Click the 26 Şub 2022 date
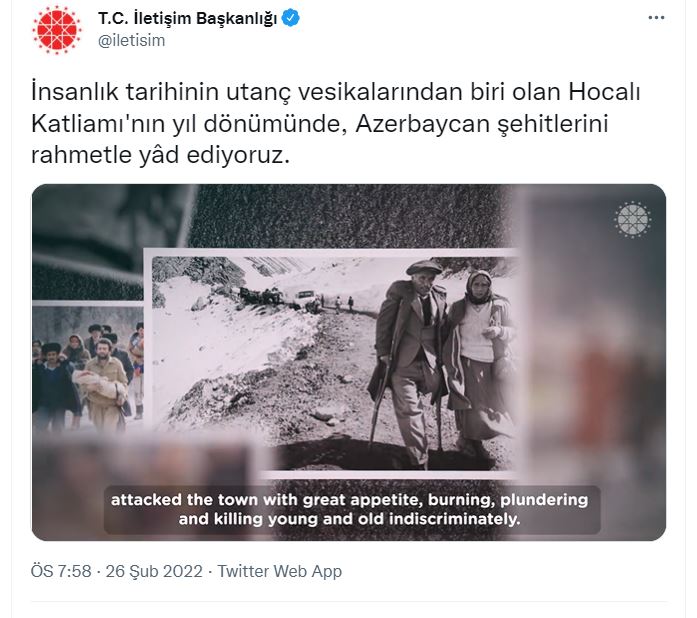The image size is (697, 618). pos(154,571)
